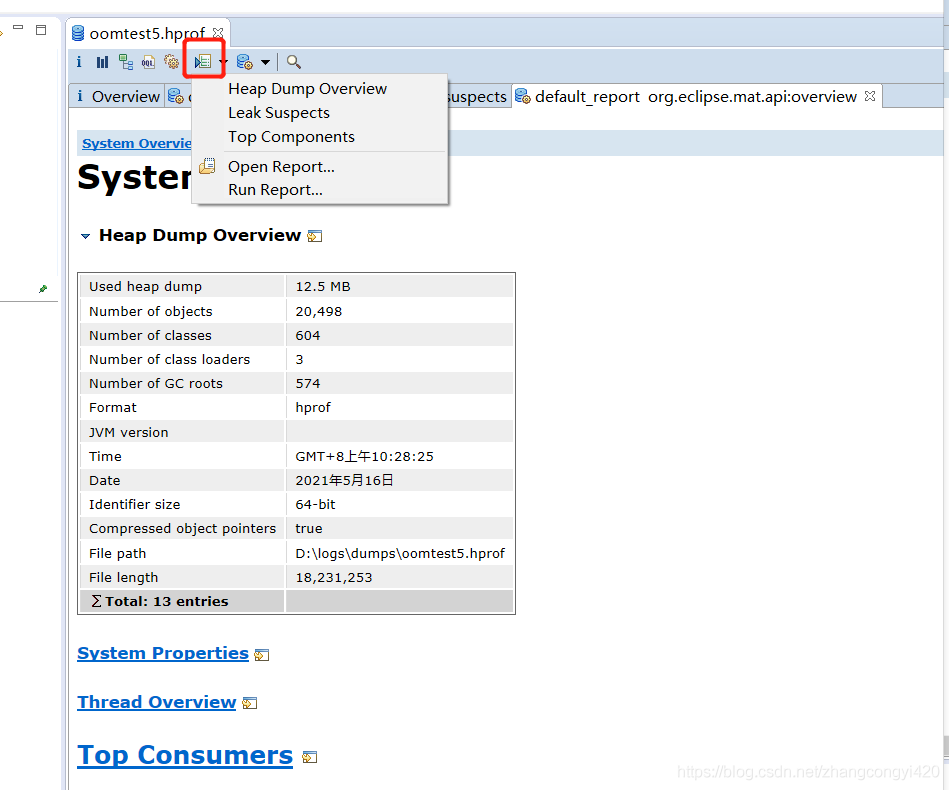Image resolution: width=949 pixels, height=790 pixels.
Task: Expand the Query Browser dropdown arrow
Action: coord(265,62)
